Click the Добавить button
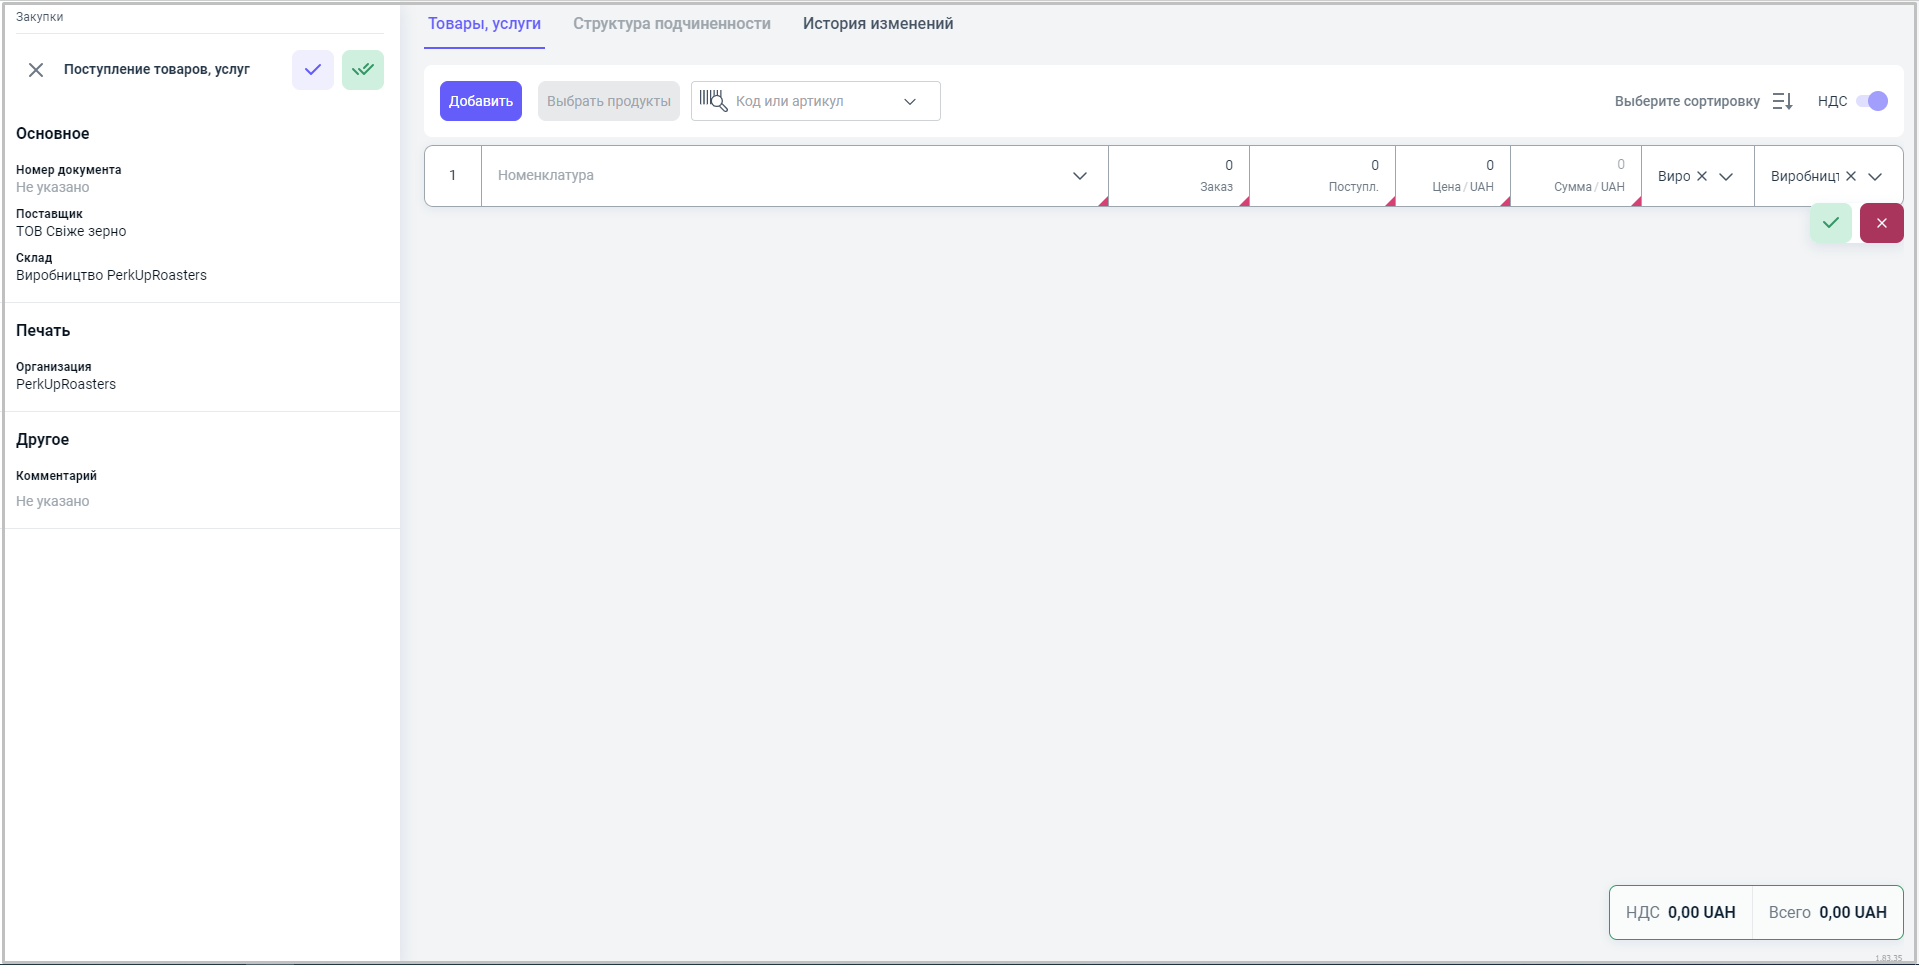 [x=480, y=101]
